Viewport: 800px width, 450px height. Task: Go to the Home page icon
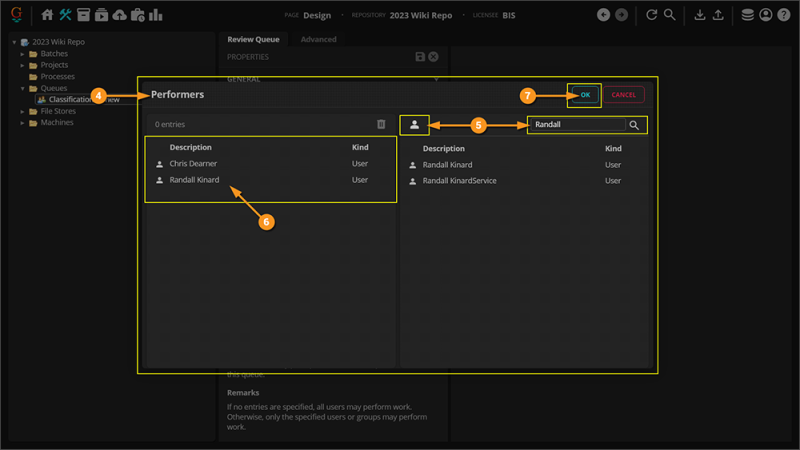click(x=47, y=15)
